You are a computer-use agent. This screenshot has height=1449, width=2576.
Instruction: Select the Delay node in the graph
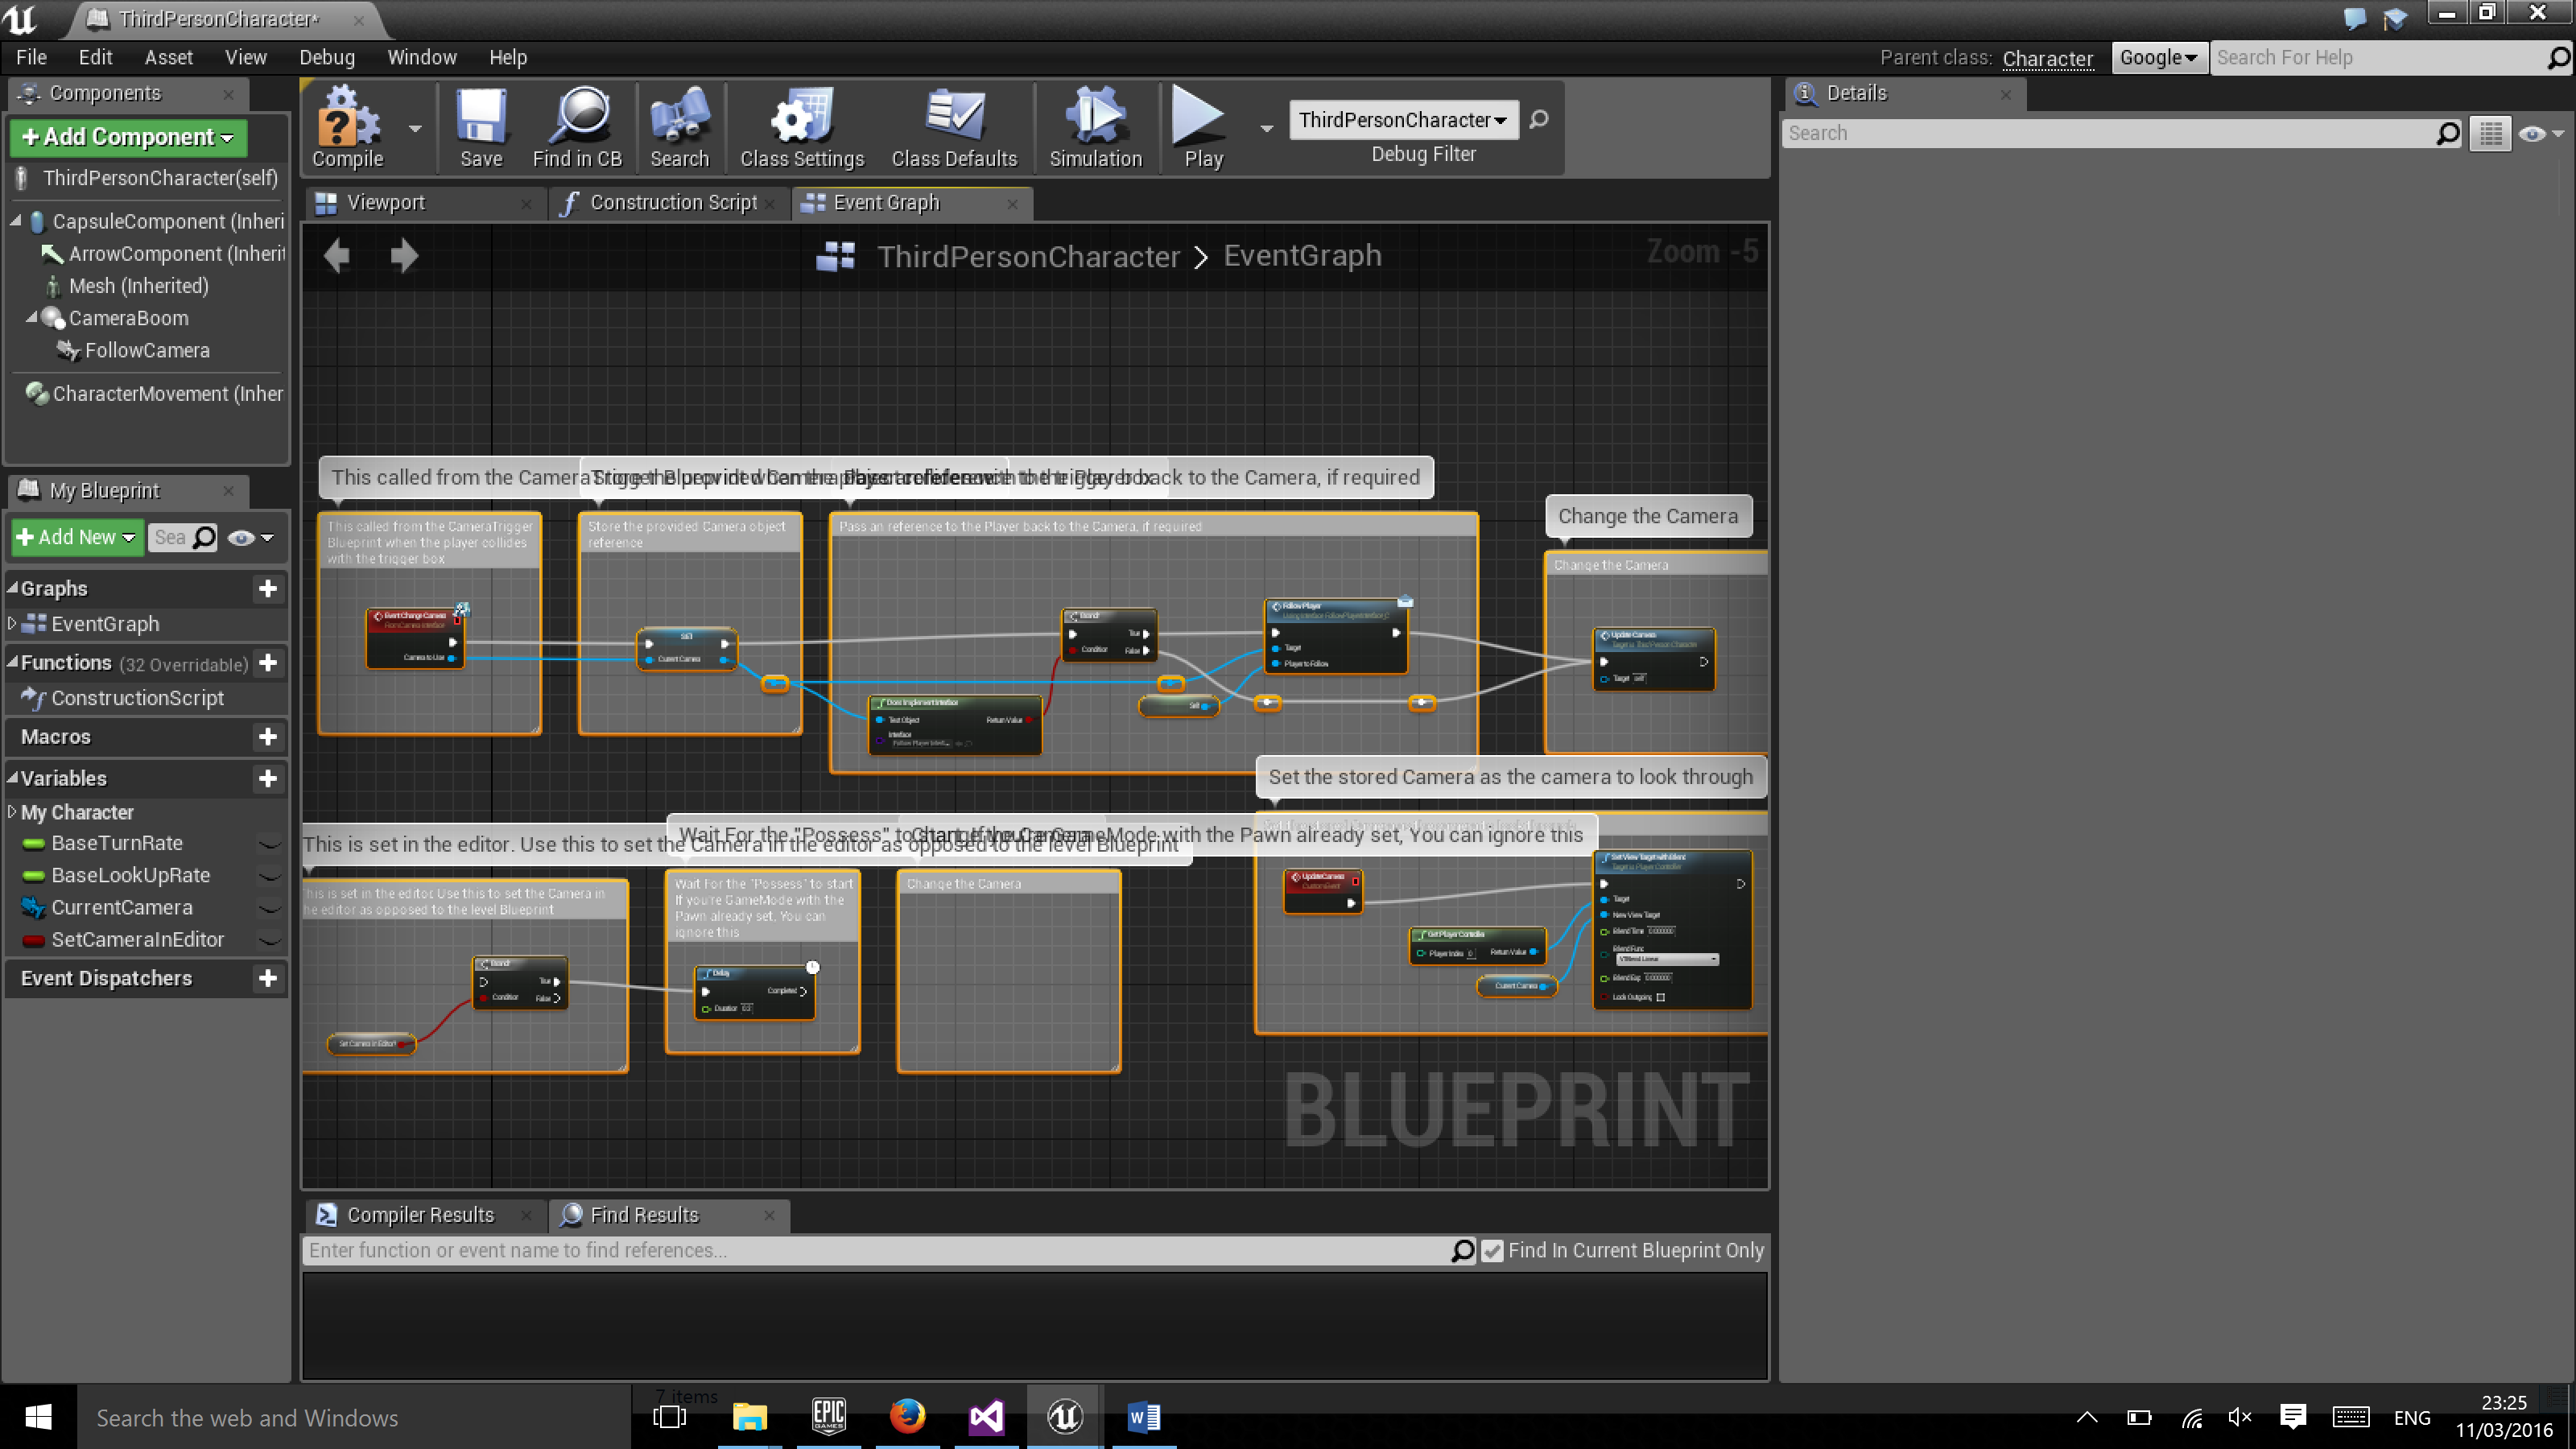coord(755,992)
